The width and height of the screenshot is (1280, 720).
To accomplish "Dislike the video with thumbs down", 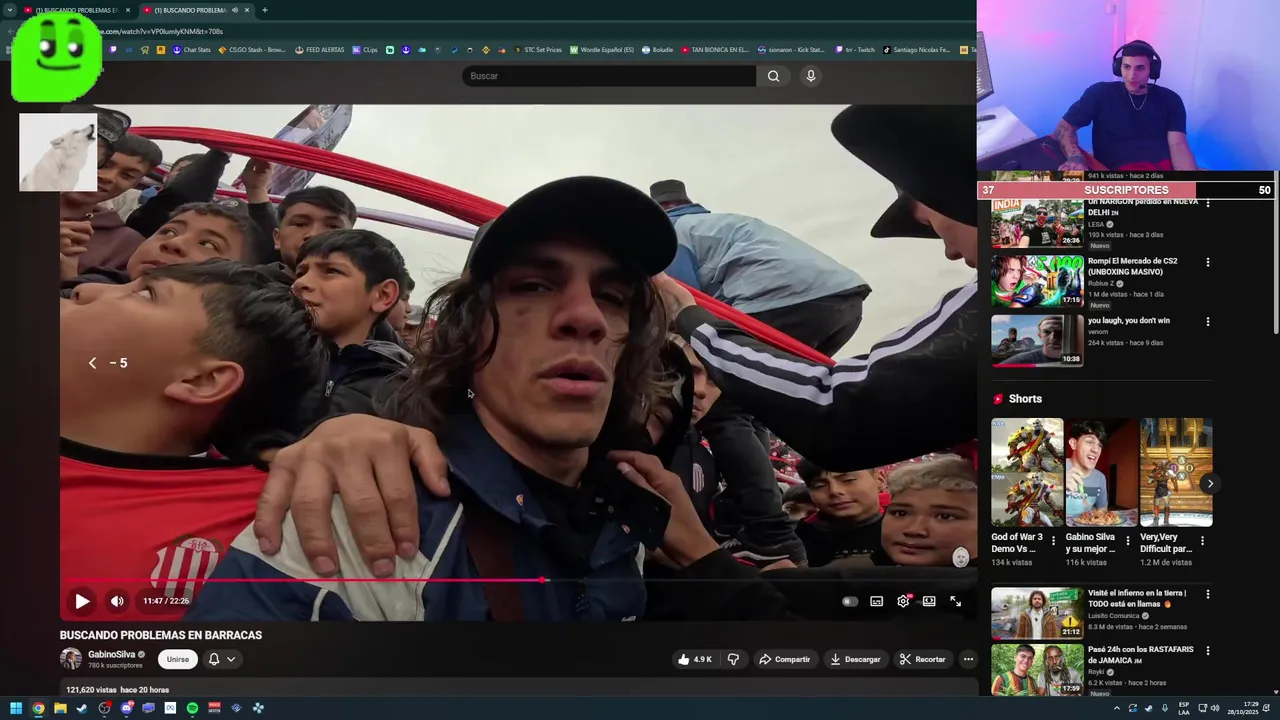I will pyautogui.click(x=733, y=659).
